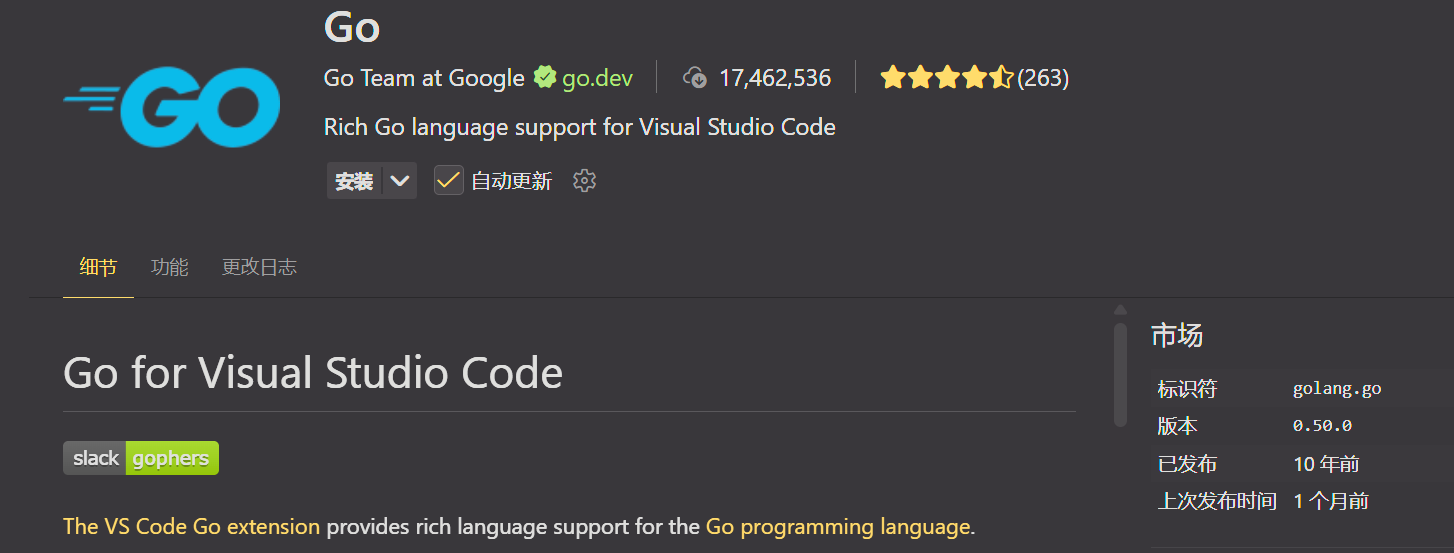Click the scrollbar's up arrow
The height and width of the screenshot is (553, 1454).
tap(1120, 309)
